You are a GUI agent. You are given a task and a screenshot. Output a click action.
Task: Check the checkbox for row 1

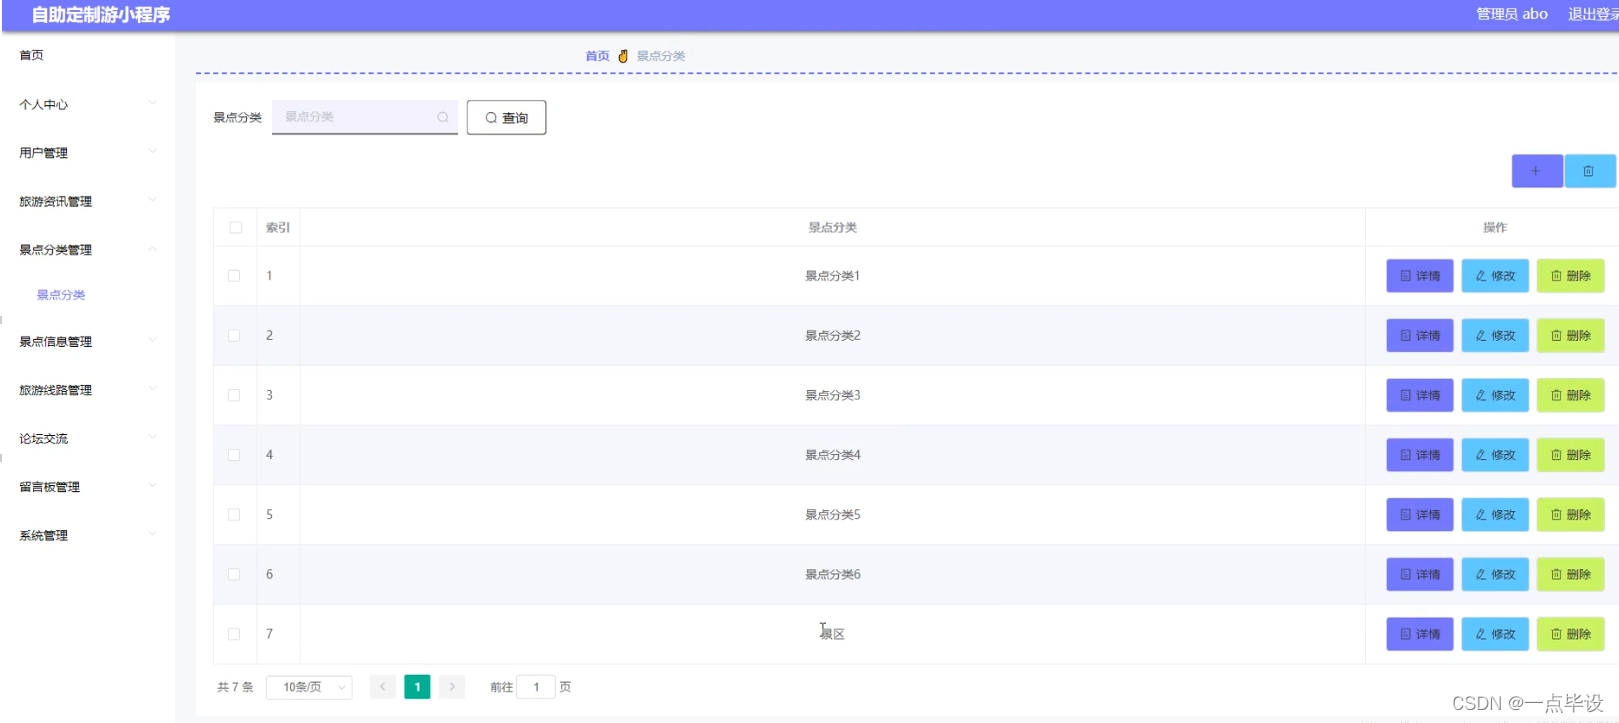tap(234, 276)
